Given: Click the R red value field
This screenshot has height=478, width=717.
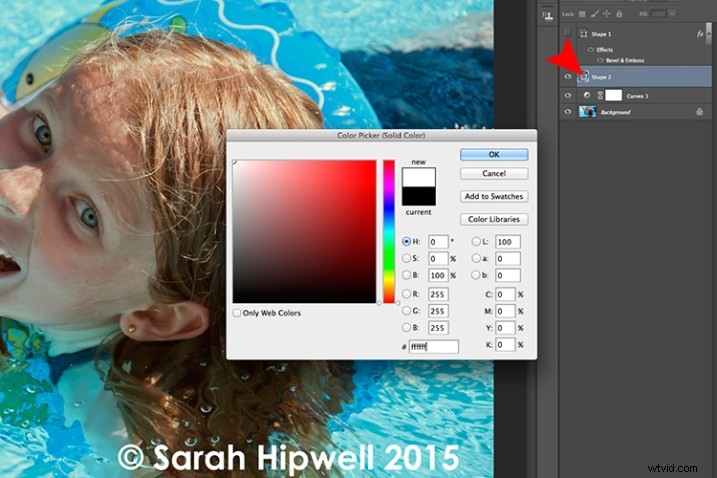Looking at the screenshot, I should point(438,295).
